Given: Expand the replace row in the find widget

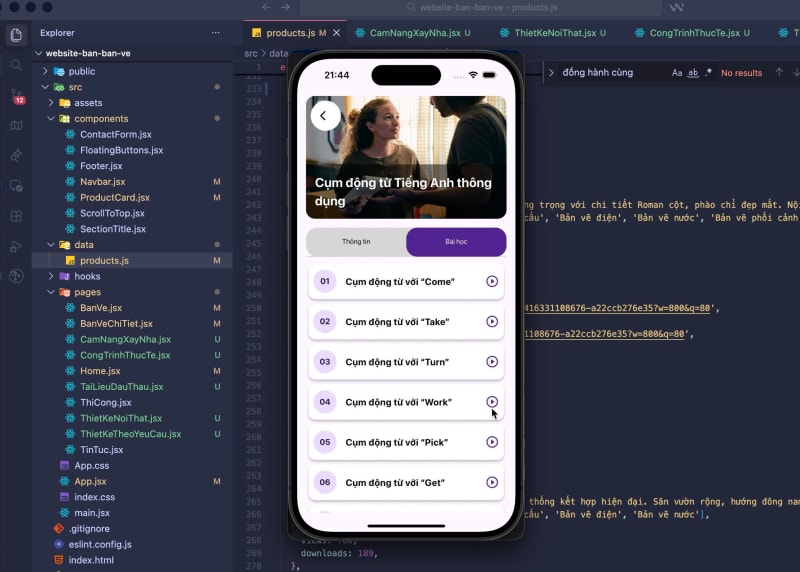Looking at the screenshot, I should pyautogui.click(x=551, y=73).
